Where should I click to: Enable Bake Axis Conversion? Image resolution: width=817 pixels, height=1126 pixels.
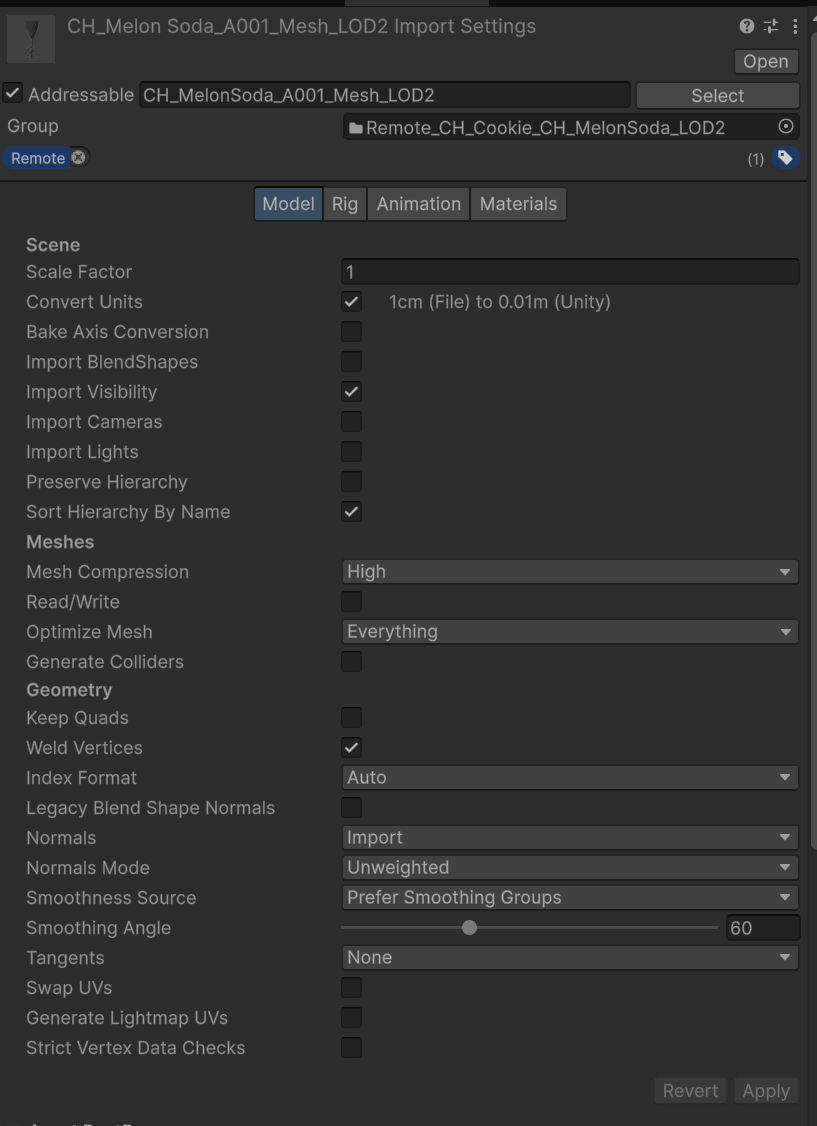(x=351, y=332)
